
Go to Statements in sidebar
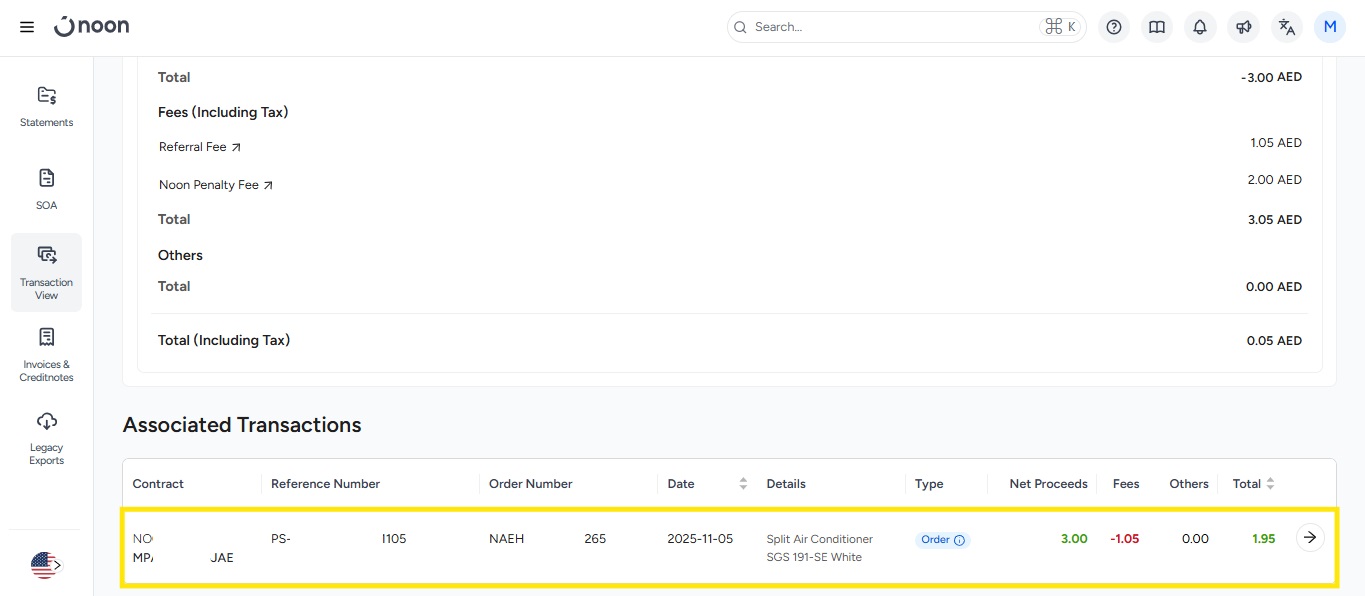tap(46, 106)
